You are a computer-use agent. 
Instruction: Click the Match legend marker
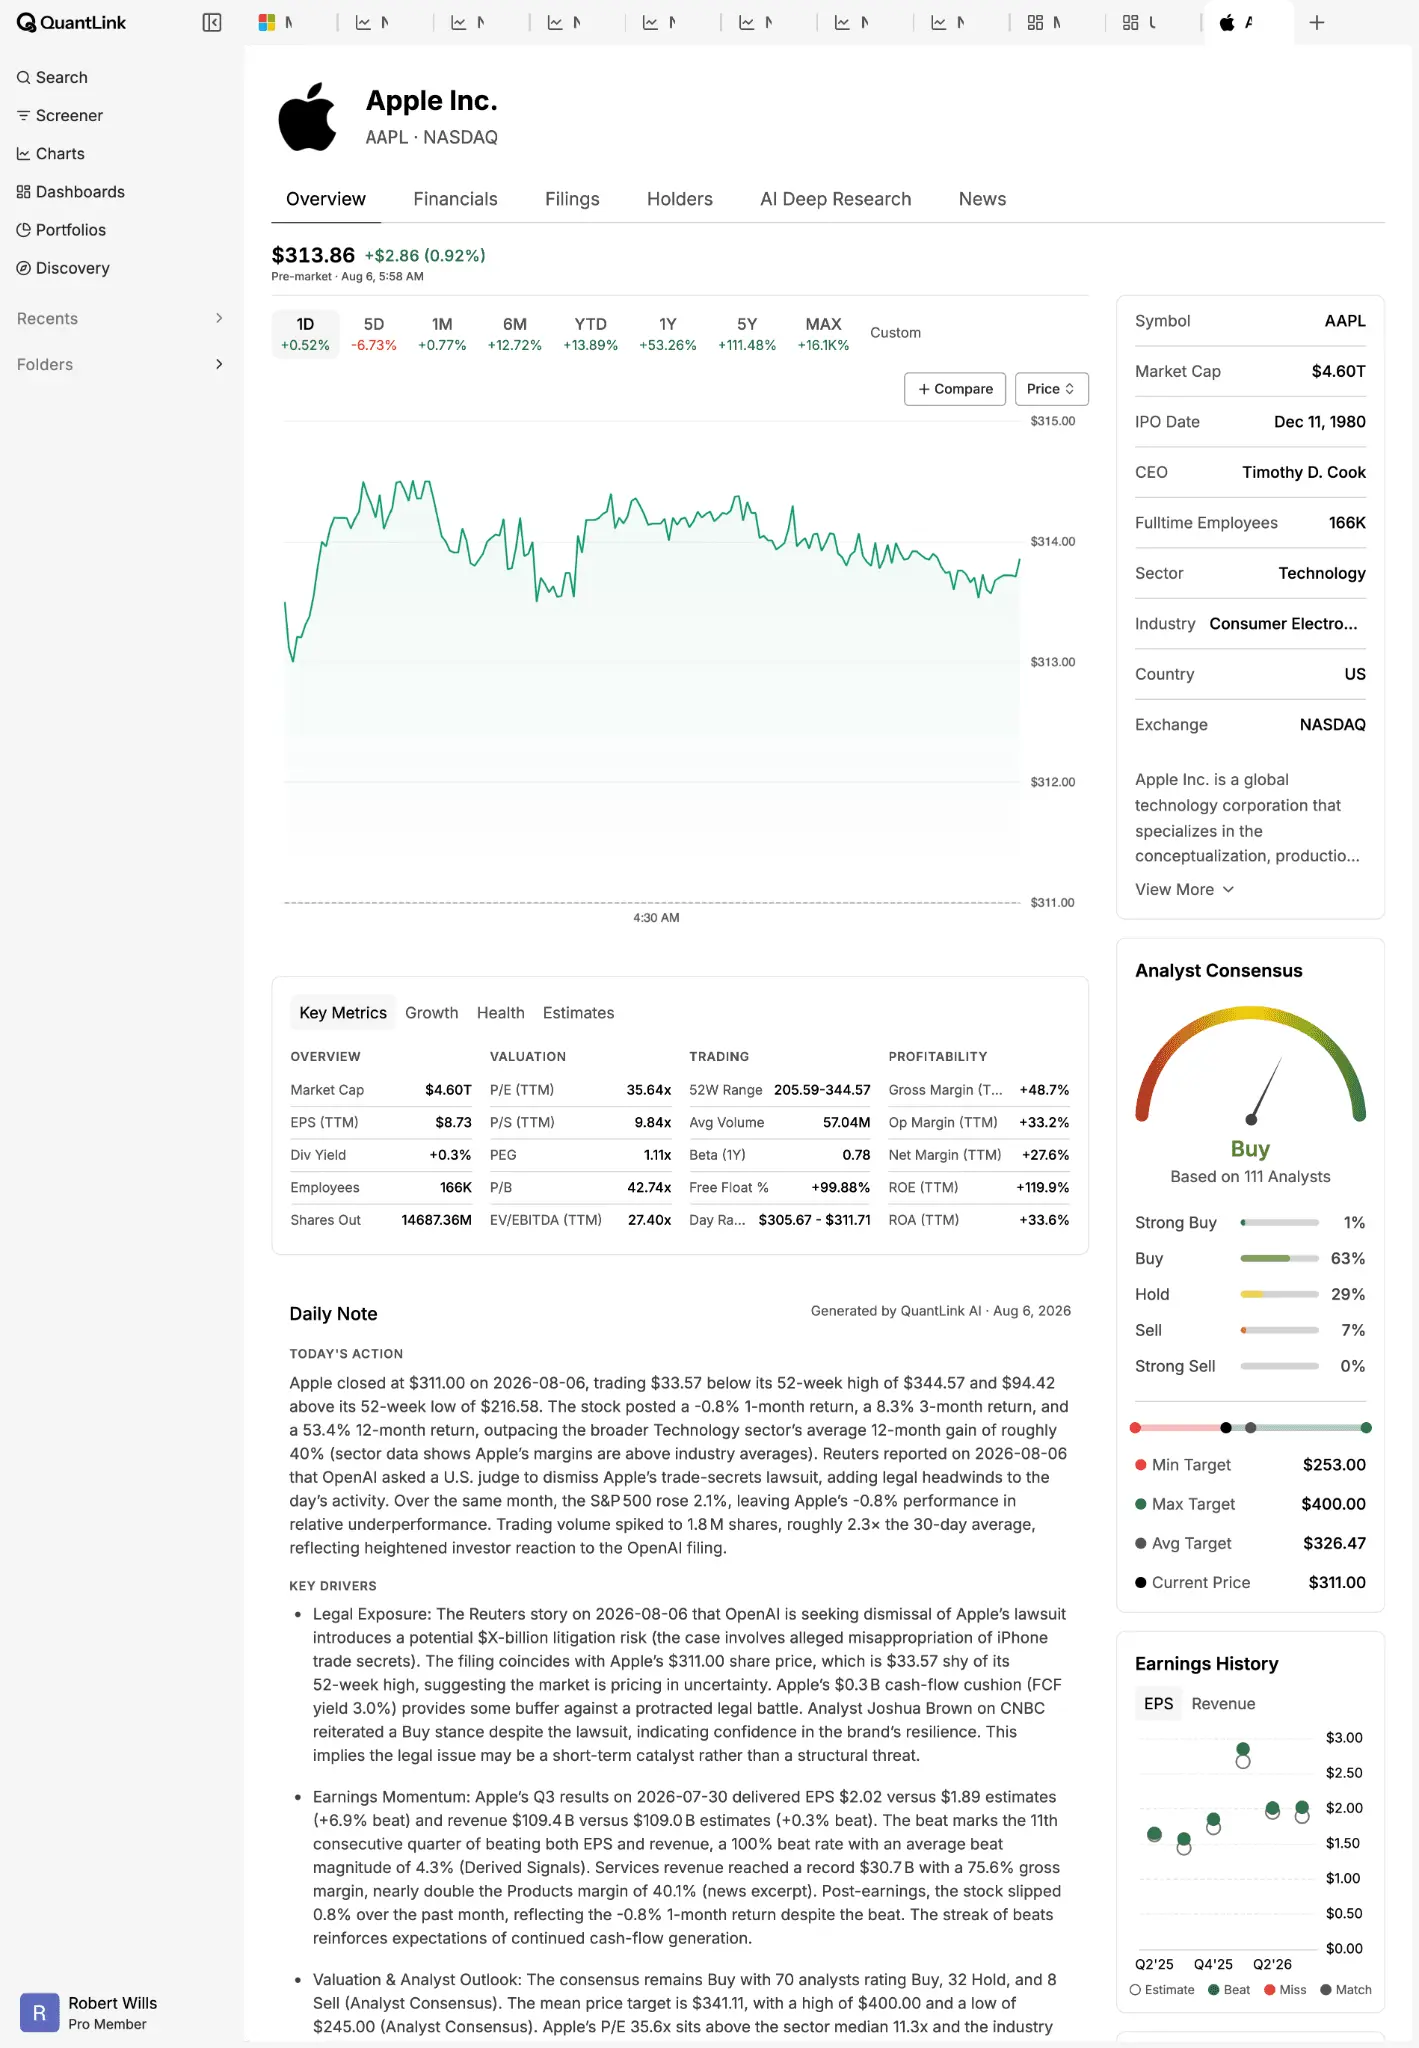click(x=1326, y=1989)
